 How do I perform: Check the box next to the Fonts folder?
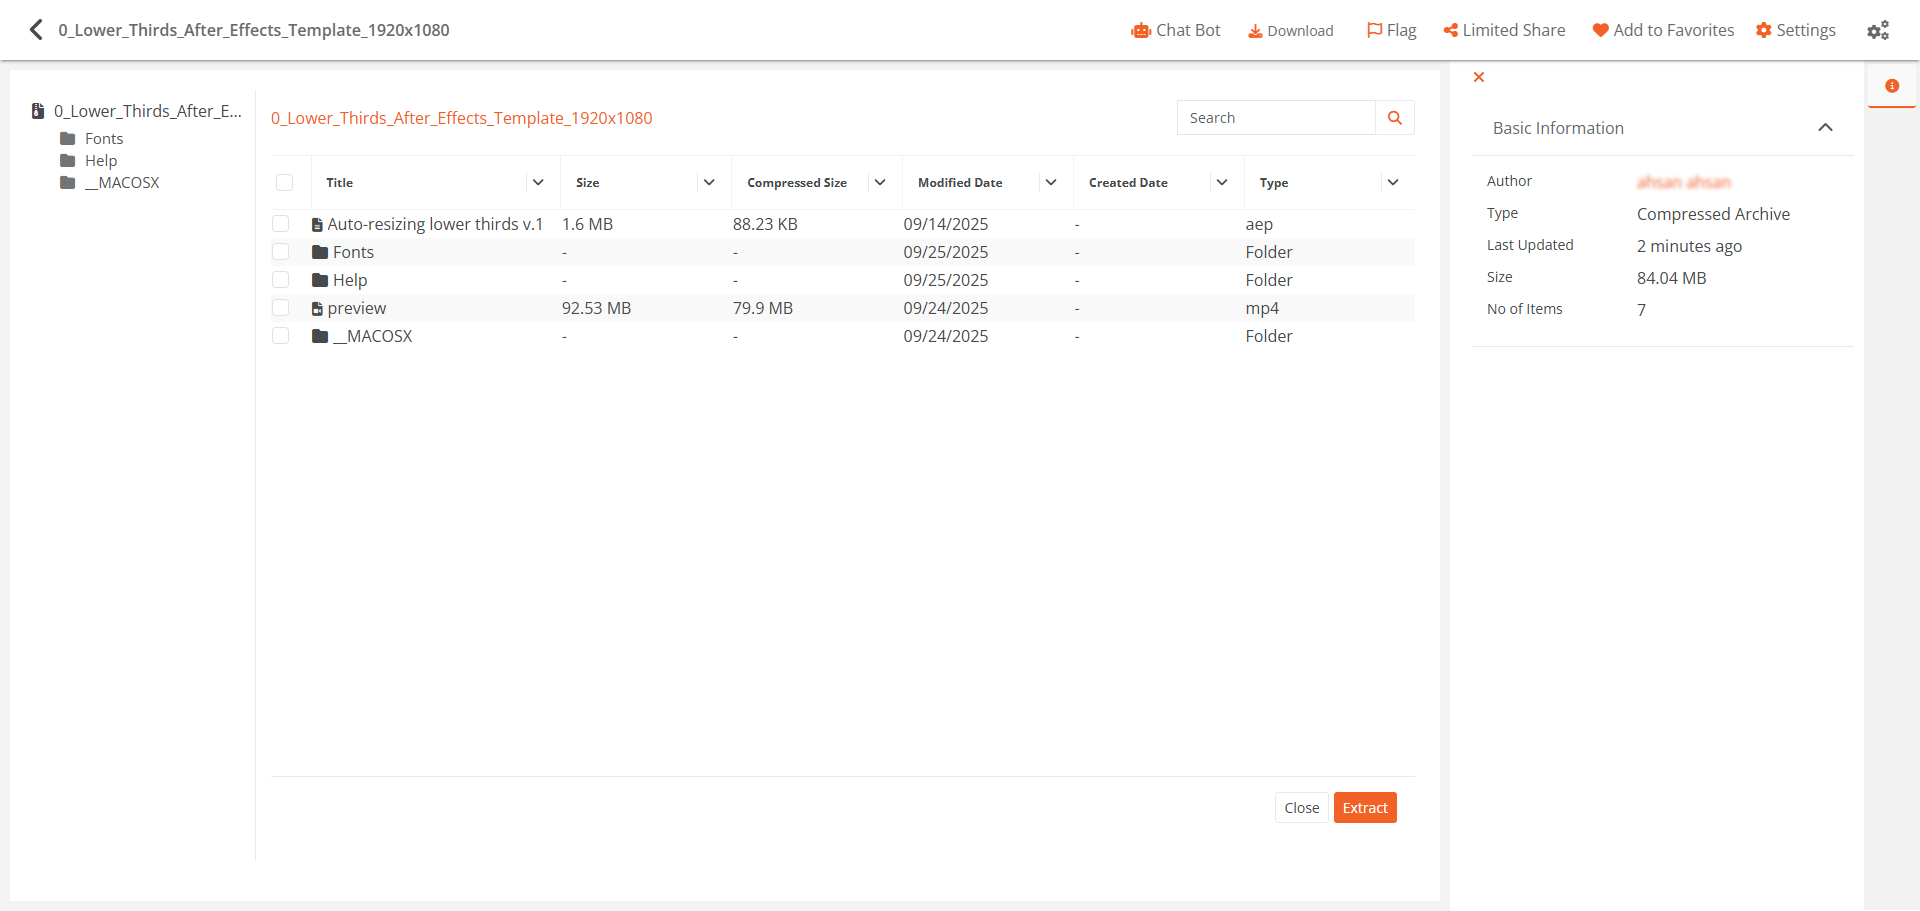[x=281, y=251]
